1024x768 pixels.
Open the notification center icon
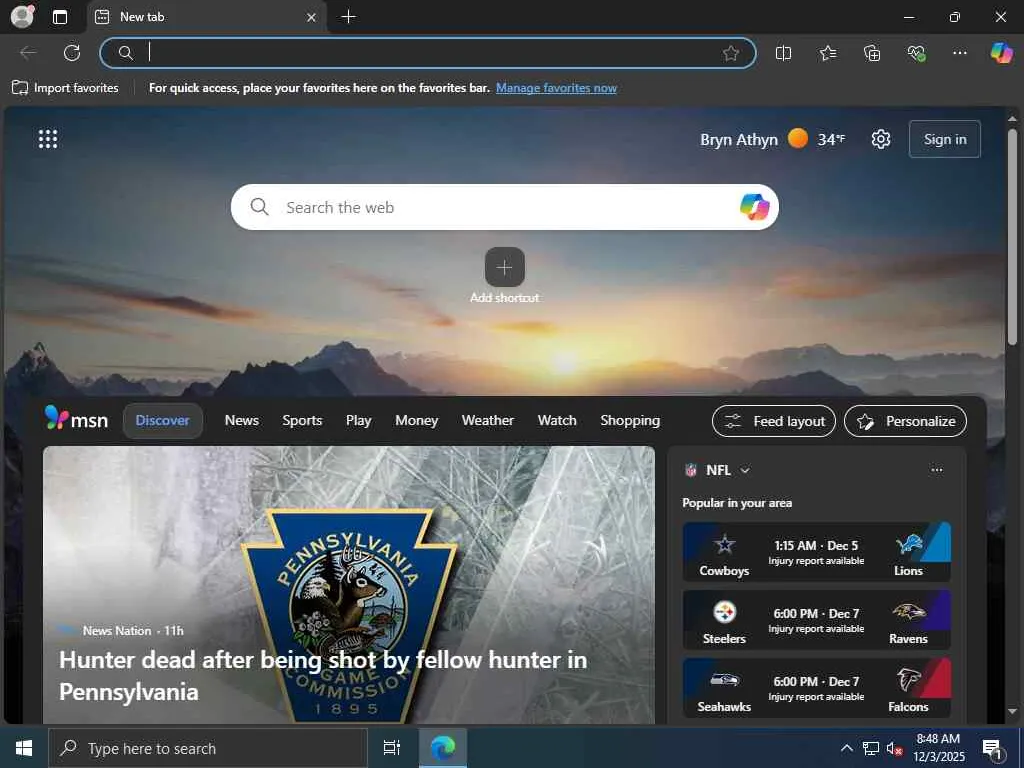(x=993, y=749)
